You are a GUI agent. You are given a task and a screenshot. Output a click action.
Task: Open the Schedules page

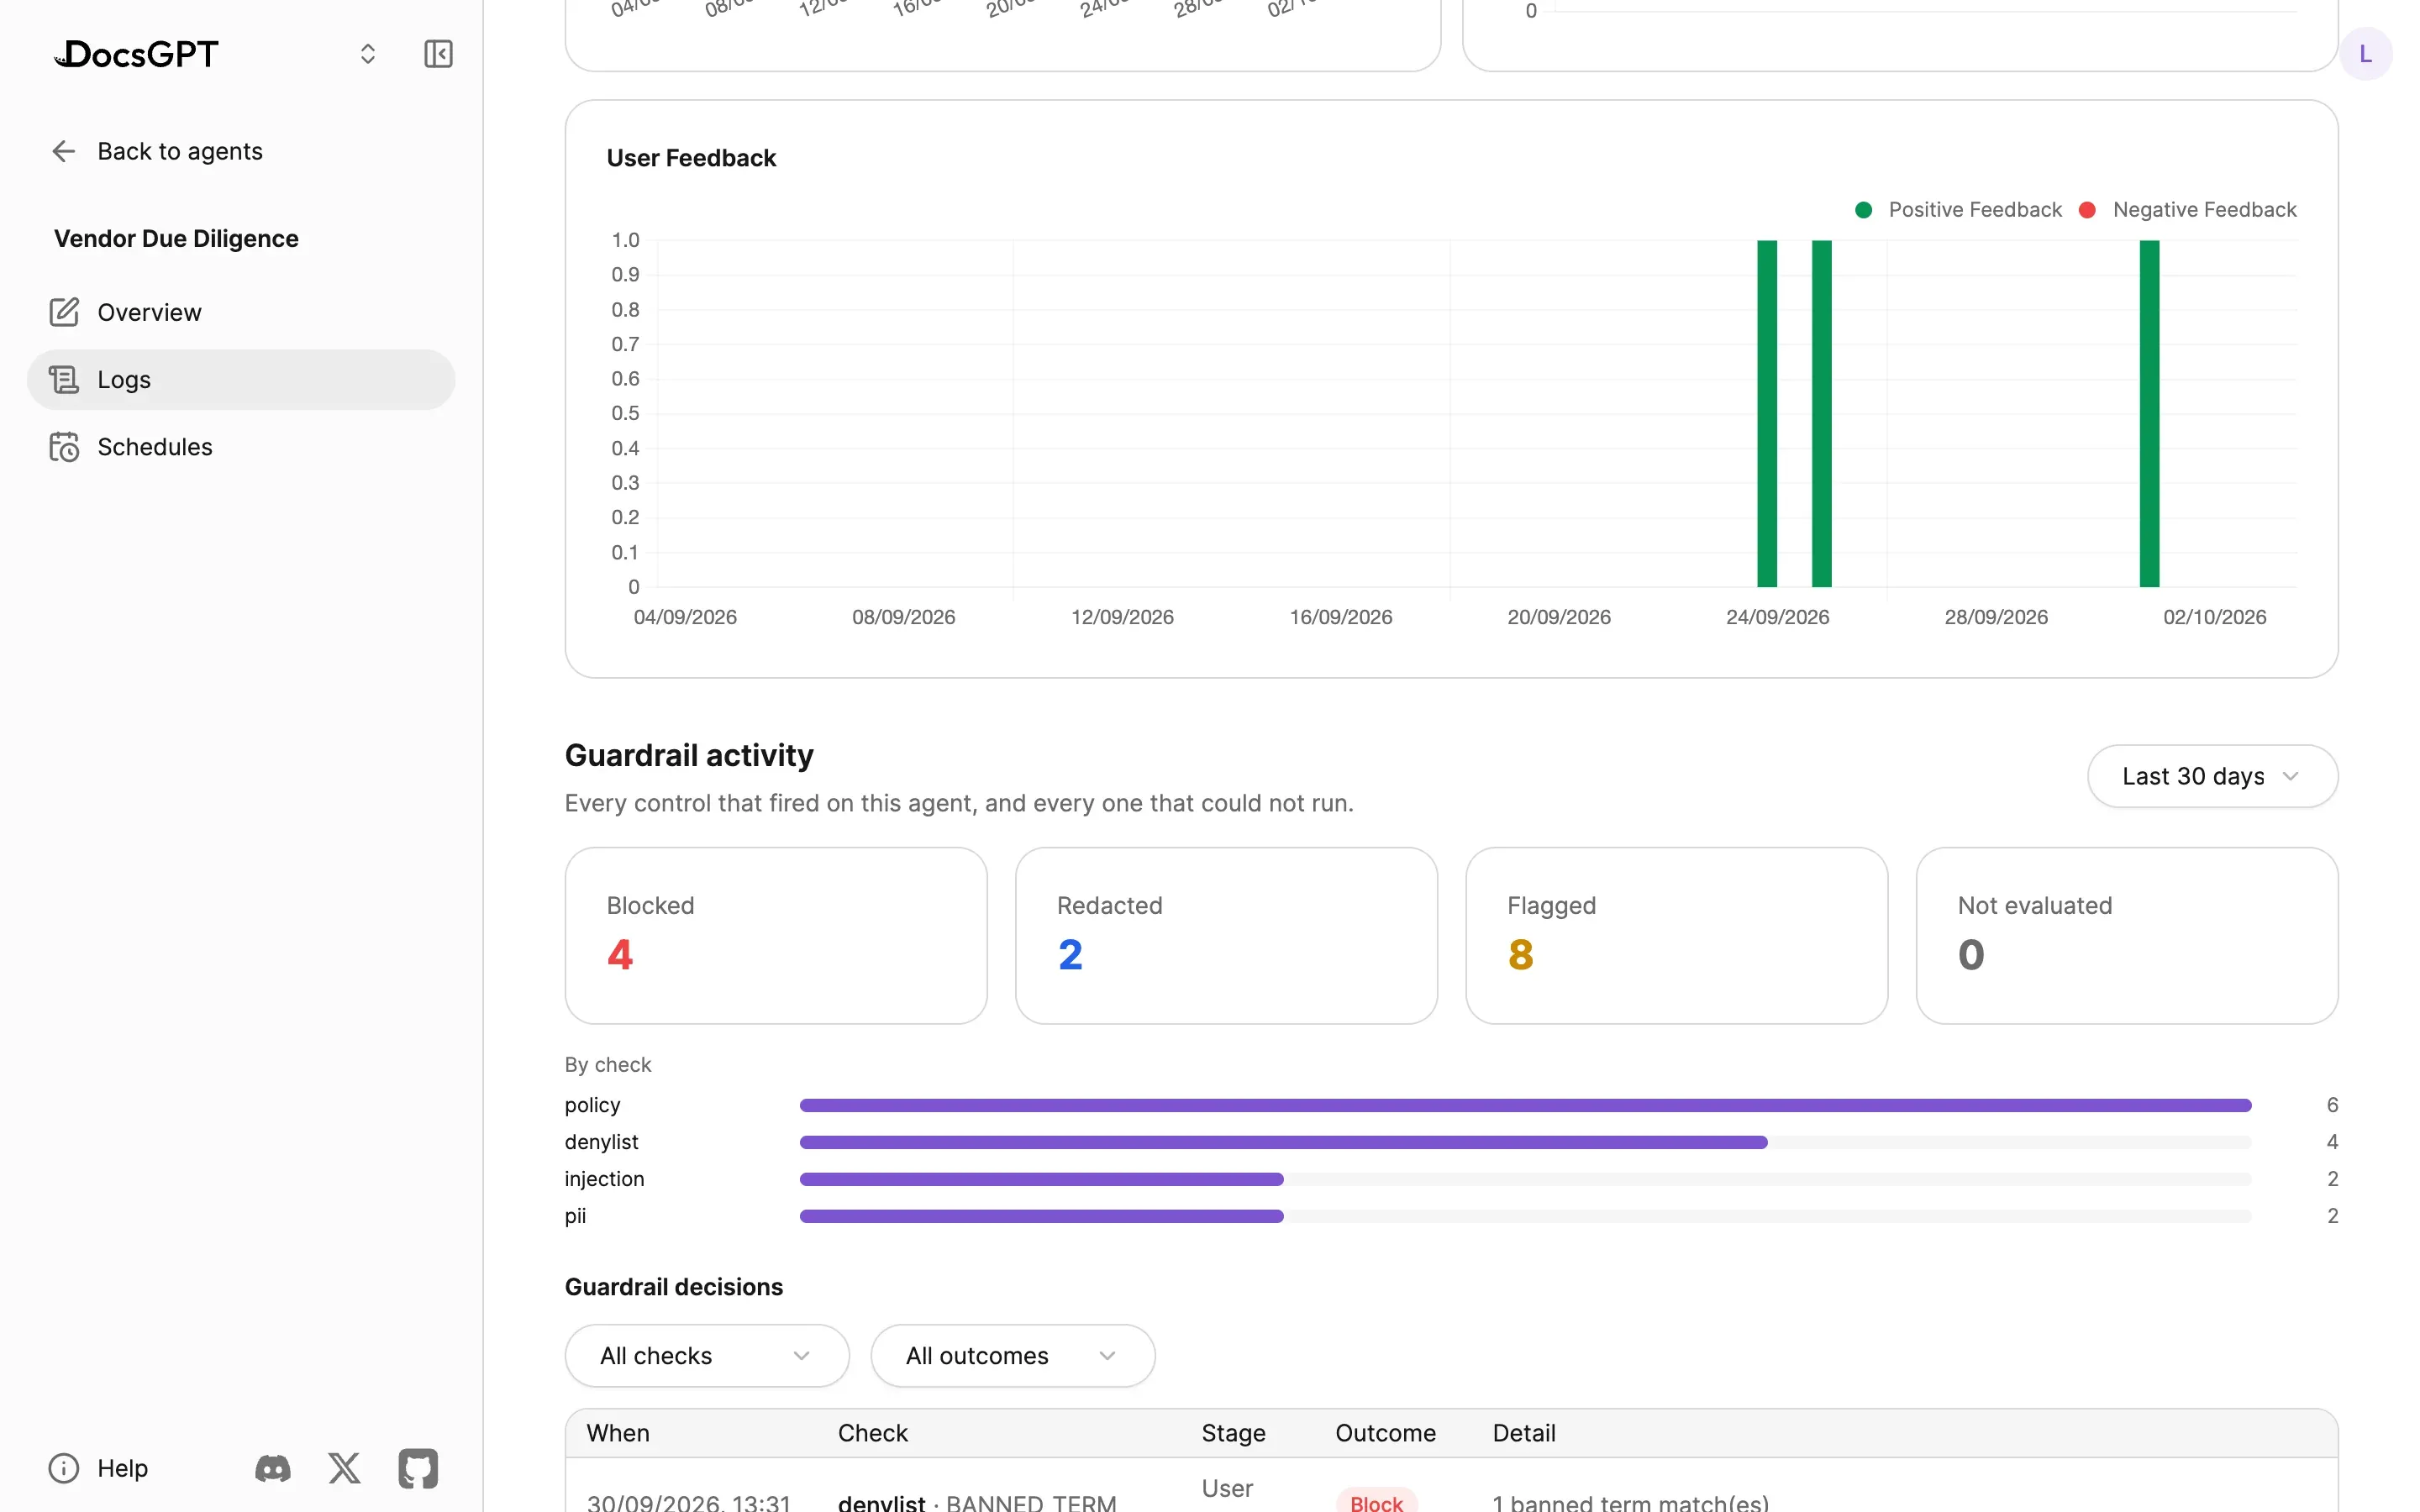click(241, 446)
